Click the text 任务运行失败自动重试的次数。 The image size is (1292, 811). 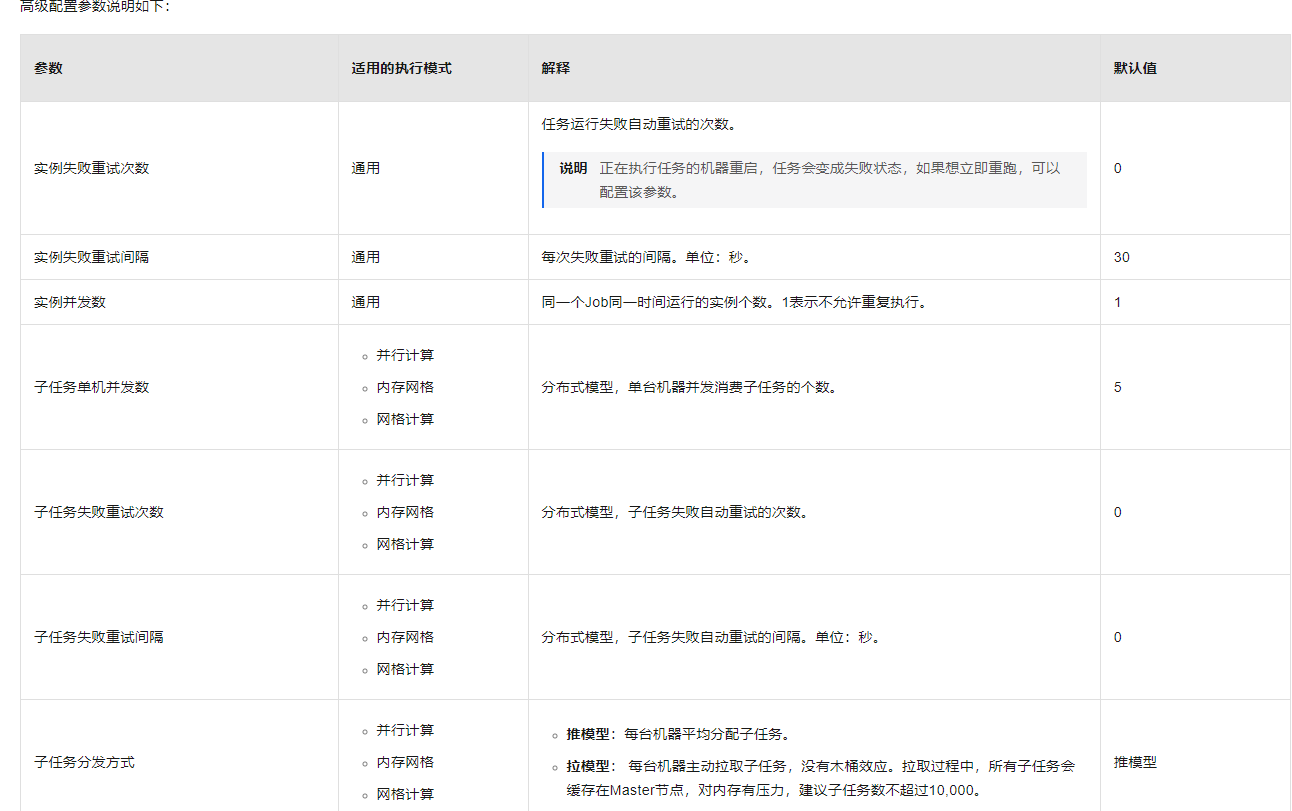click(640, 125)
